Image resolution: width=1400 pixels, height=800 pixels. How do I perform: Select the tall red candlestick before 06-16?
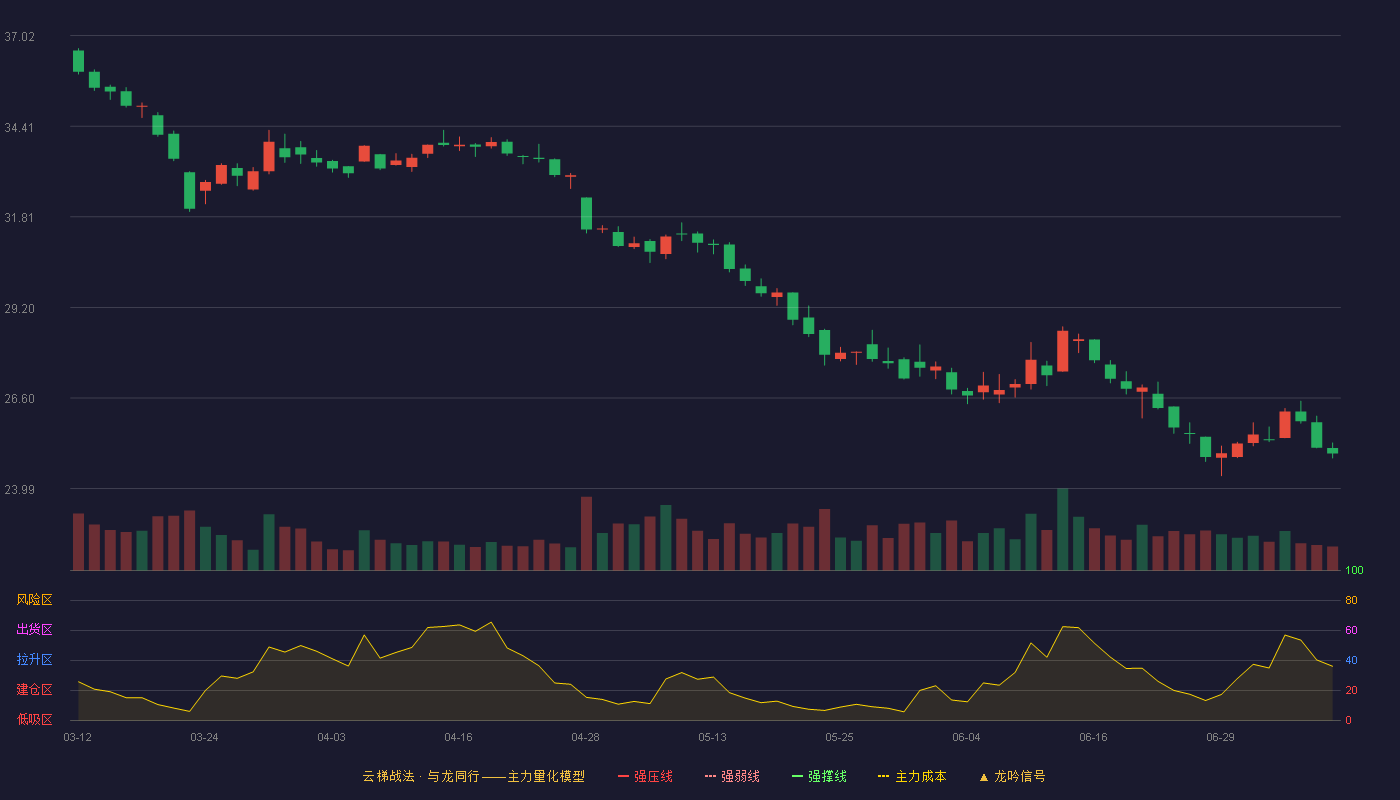tap(1062, 350)
